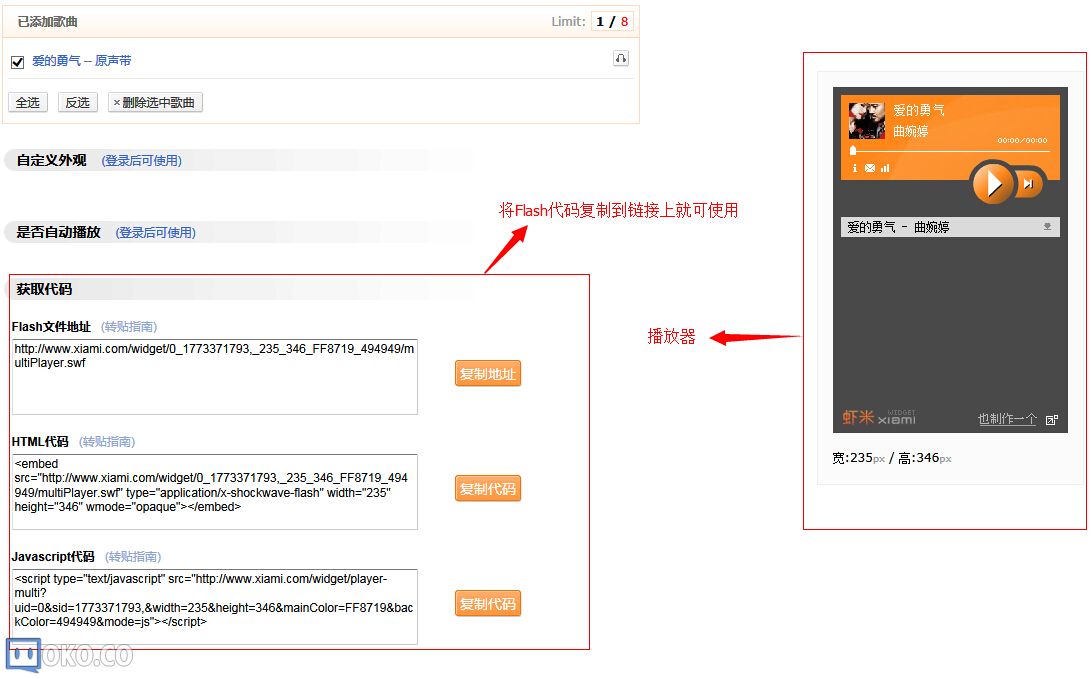Click inside the HTML embed code text box
This screenshot has width=1091, height=679.
(x=215, y=492)
